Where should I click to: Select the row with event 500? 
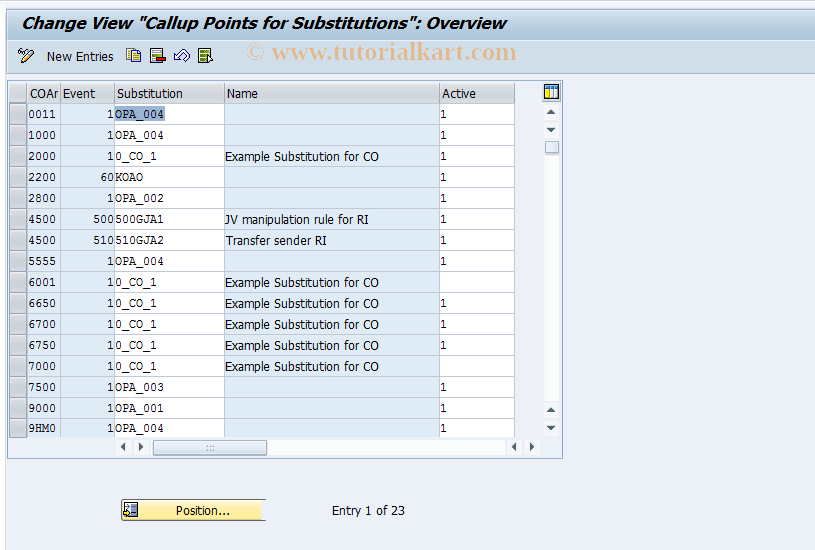[18, 219]
